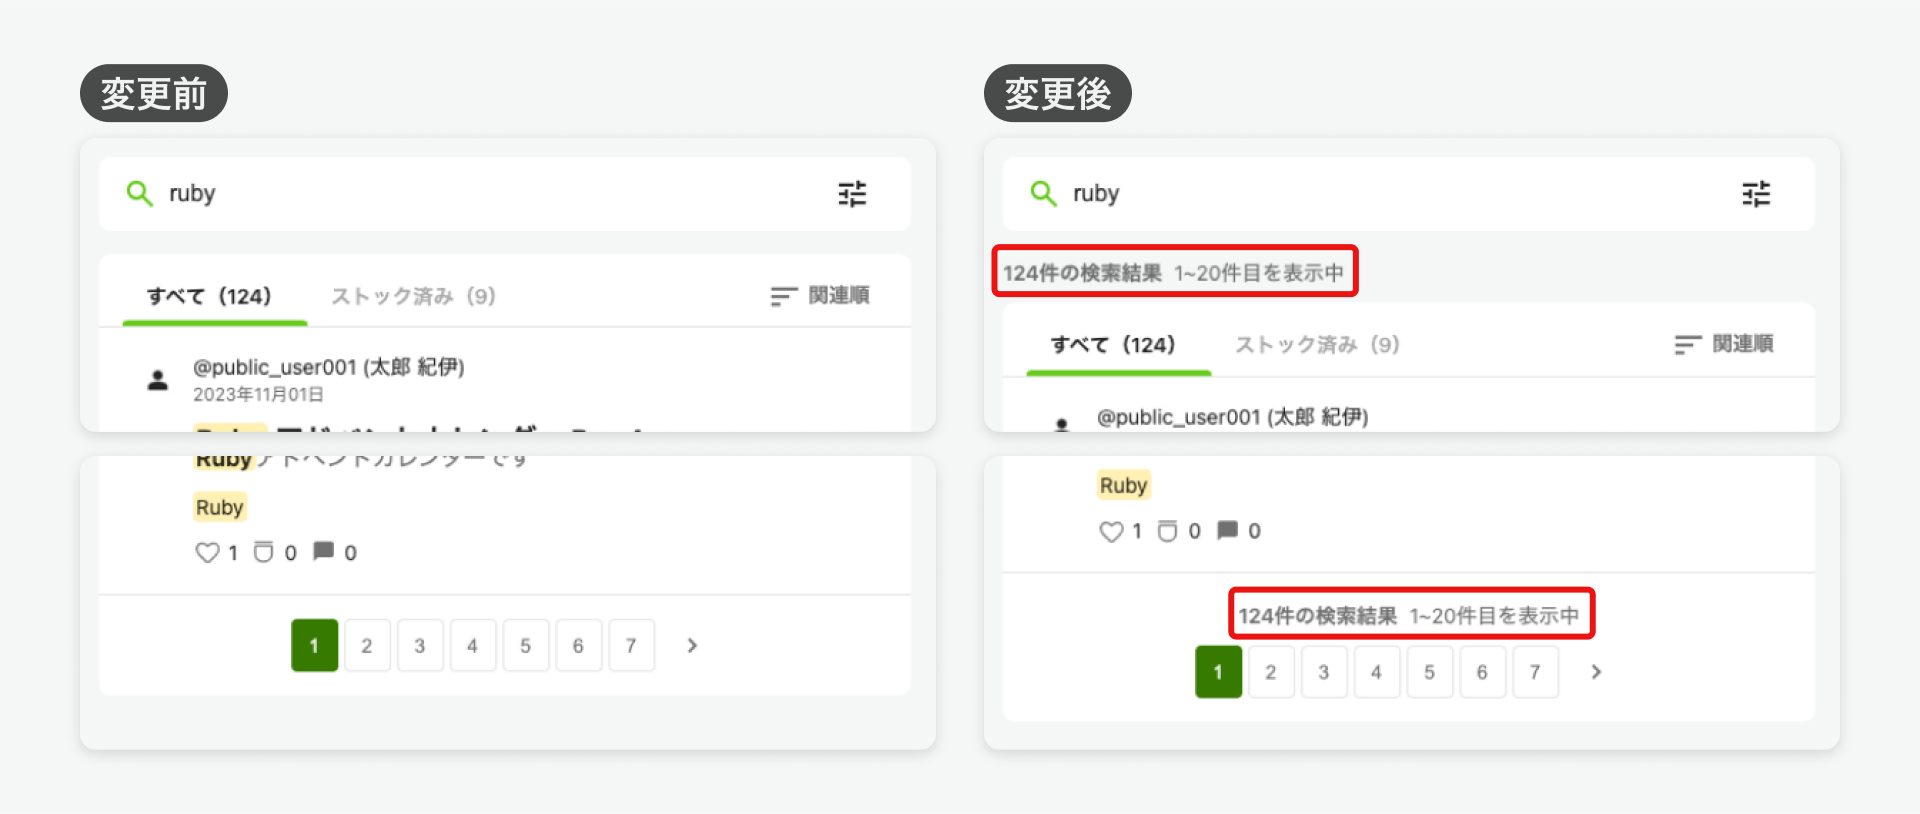Select ストック済み (9) tab in 変更後 panel
Viewport: 1920px width, 814px height.
coord(1317,345)
